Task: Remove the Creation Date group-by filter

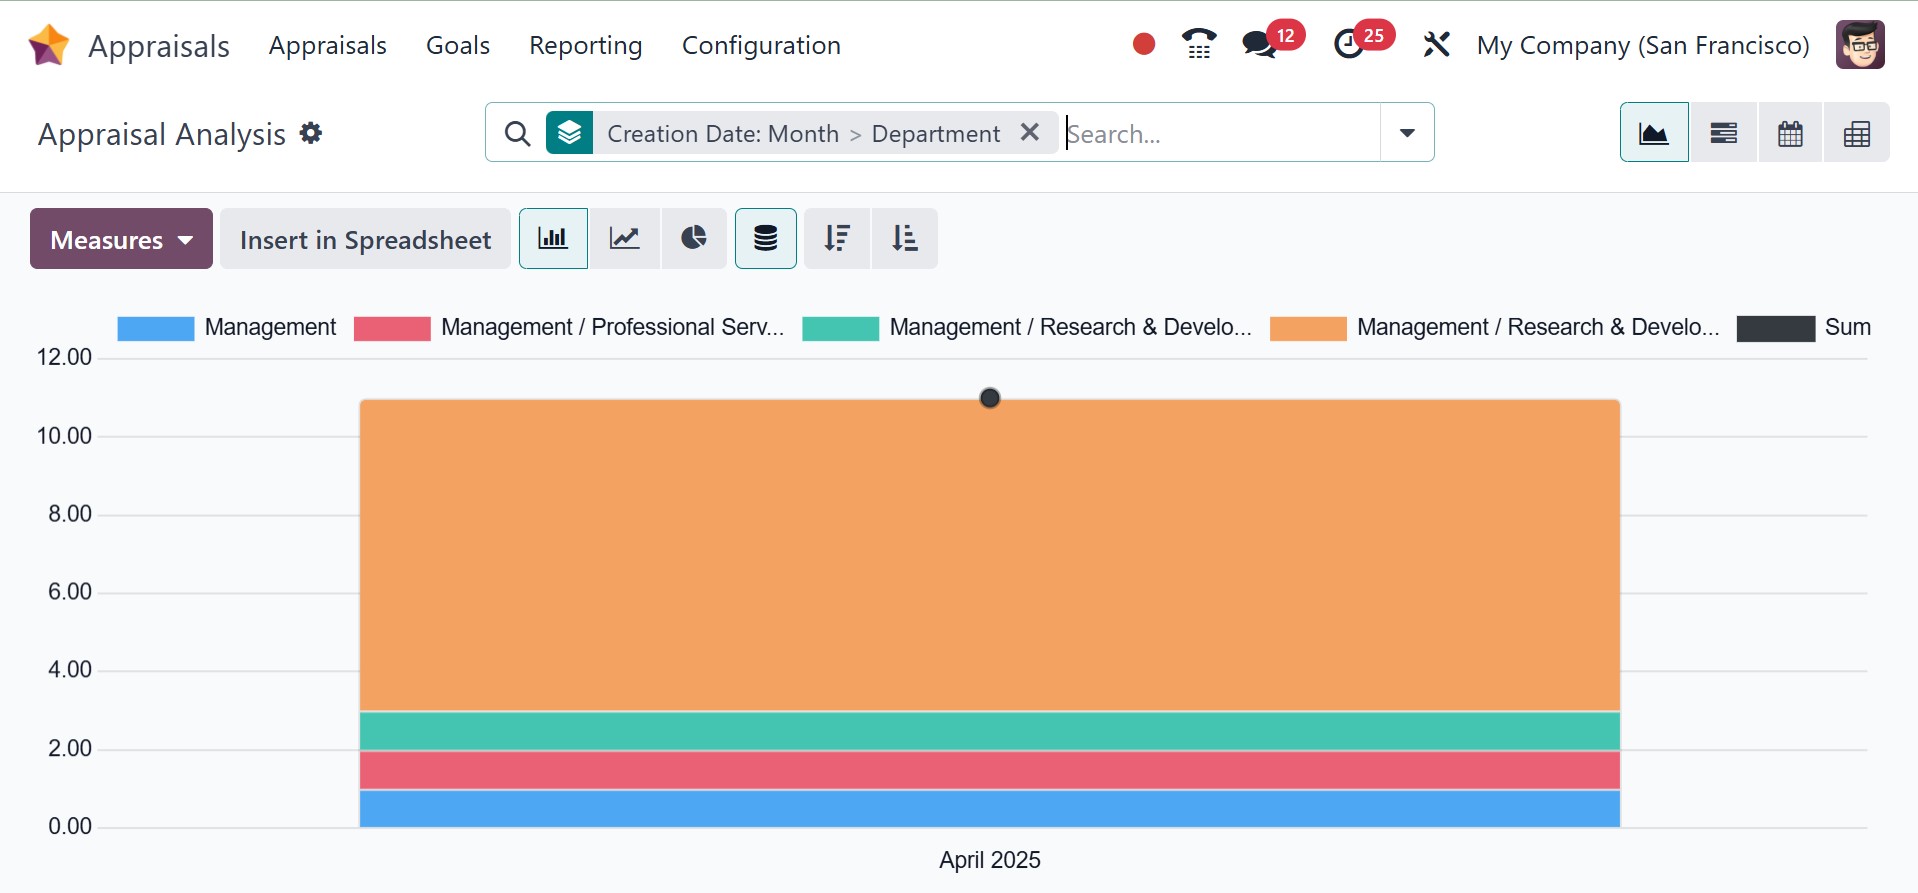Action: click(x=1030, y=133)
